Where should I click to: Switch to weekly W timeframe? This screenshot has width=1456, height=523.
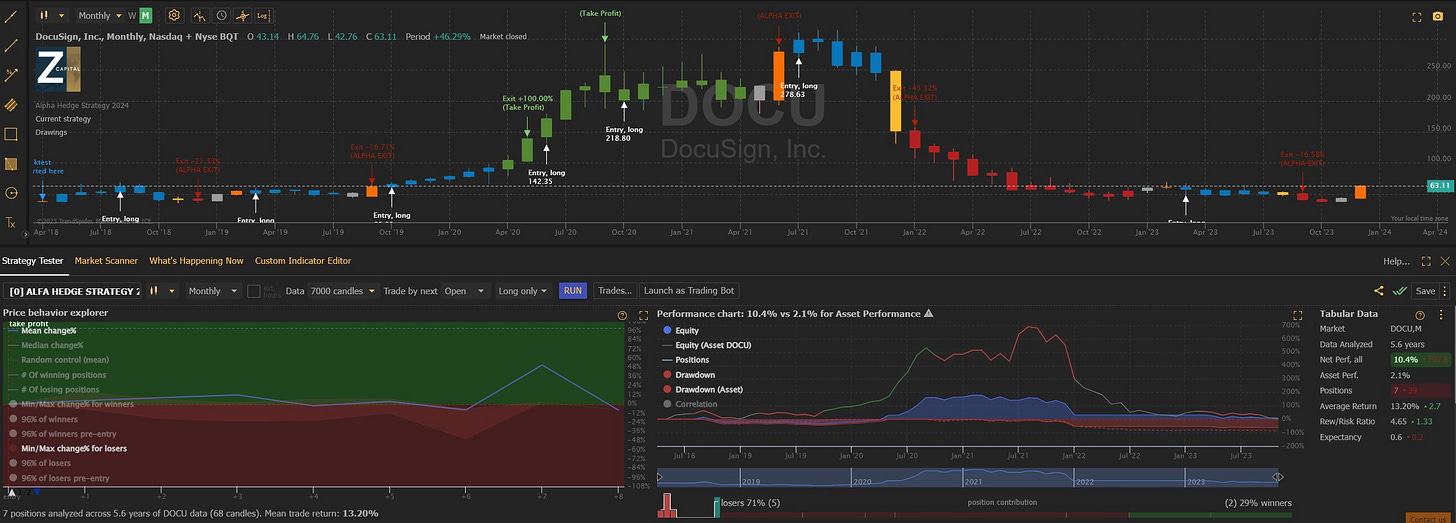point(132,16)
